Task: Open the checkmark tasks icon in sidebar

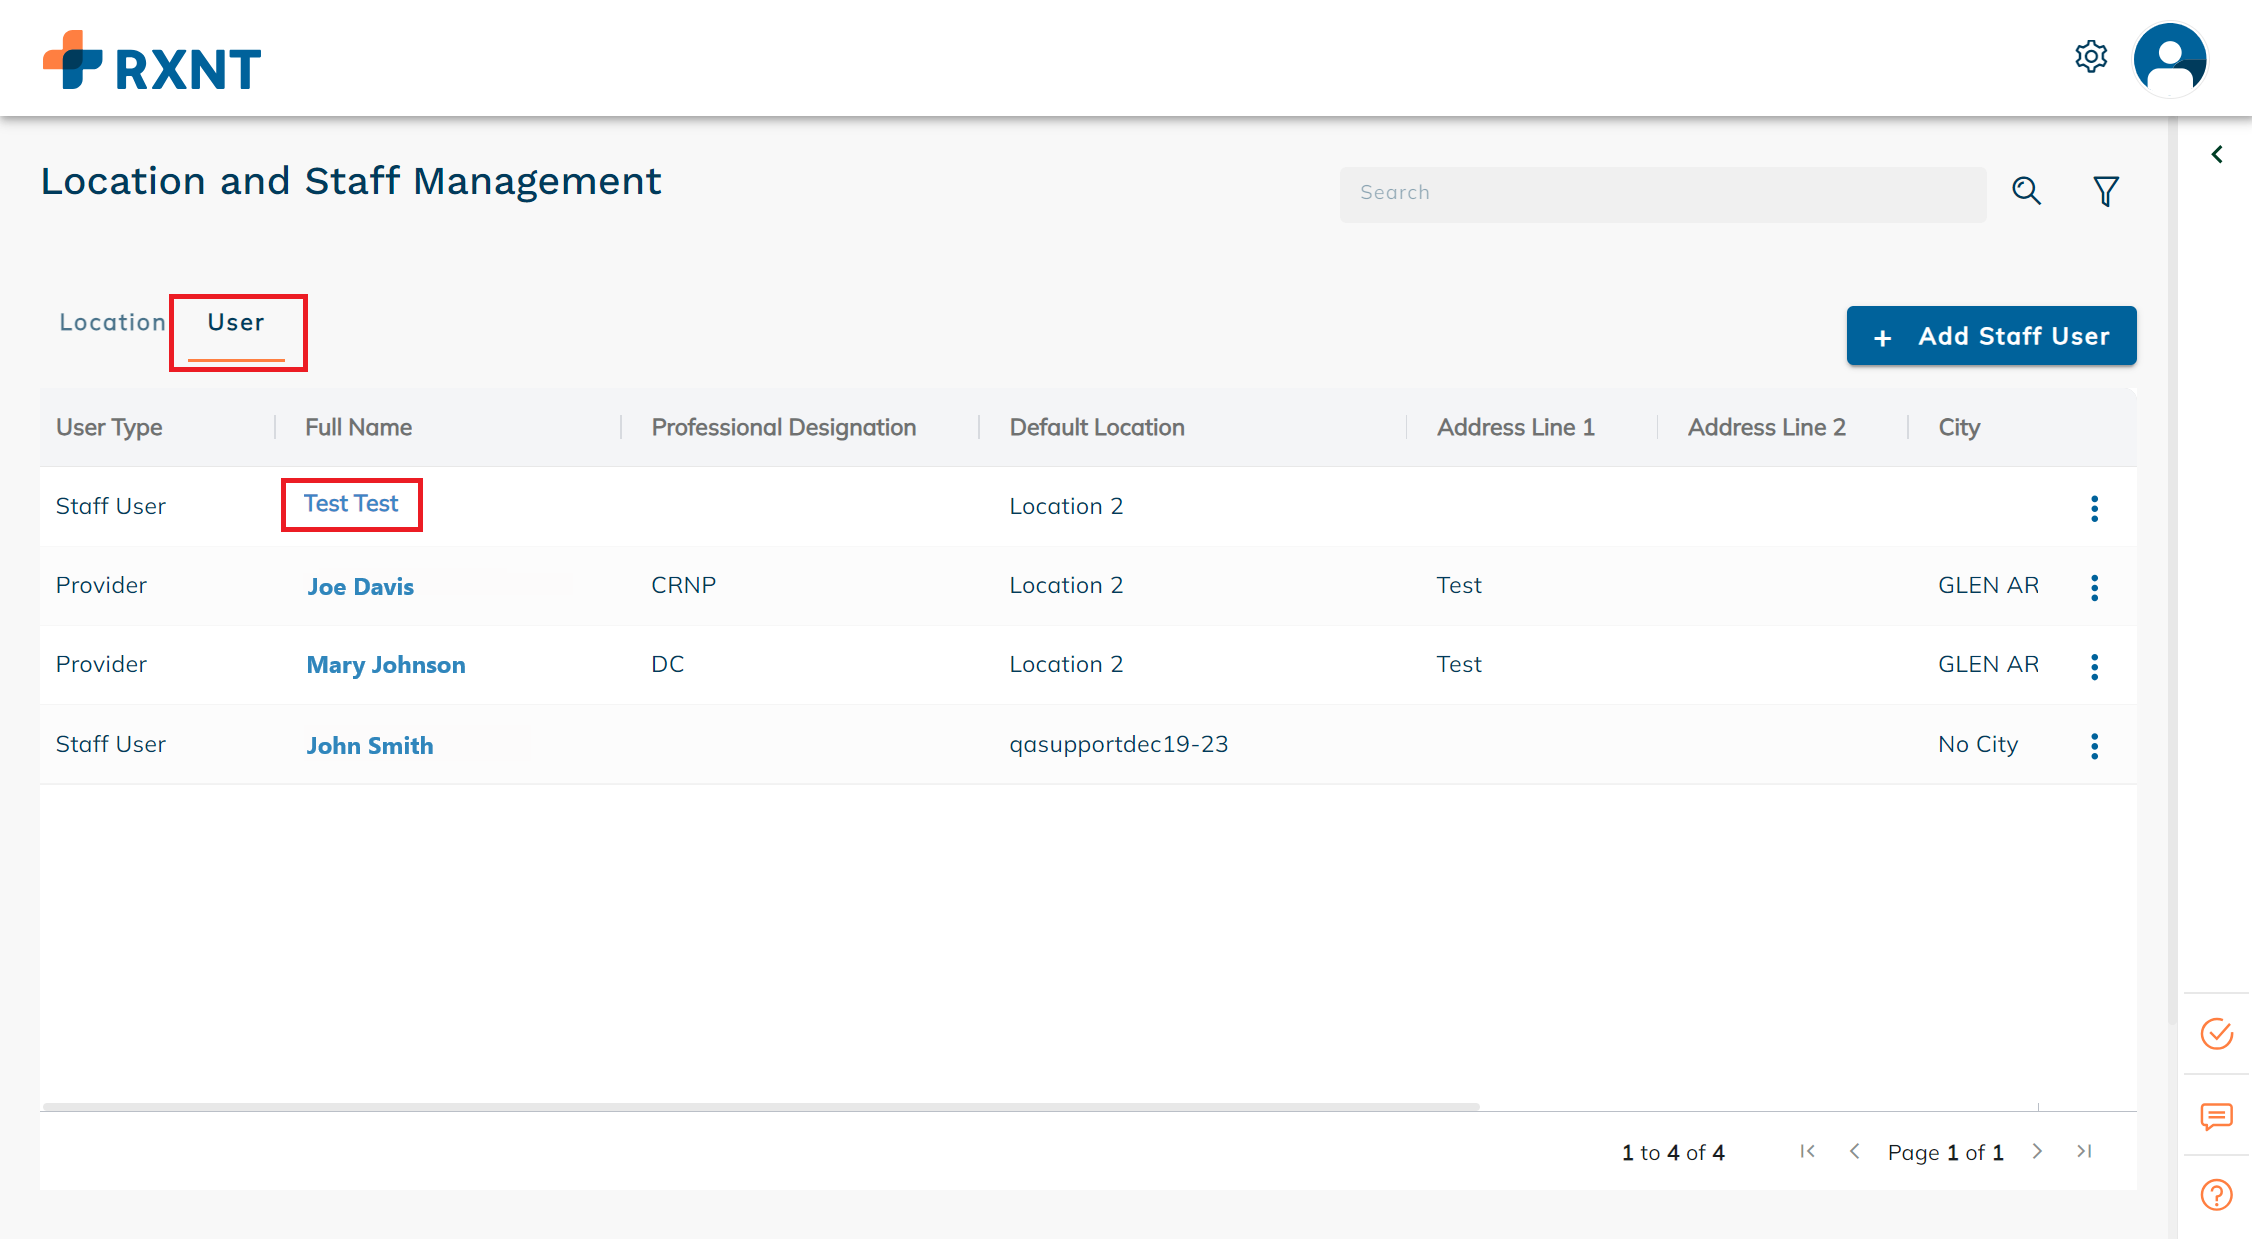Action: click(2216, 1033)
